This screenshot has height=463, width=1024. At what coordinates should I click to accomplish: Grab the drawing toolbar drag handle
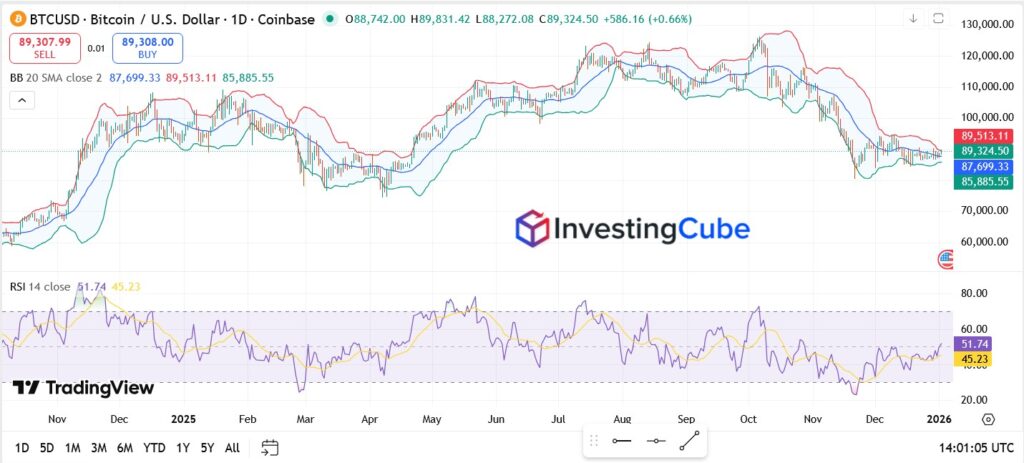593,440
